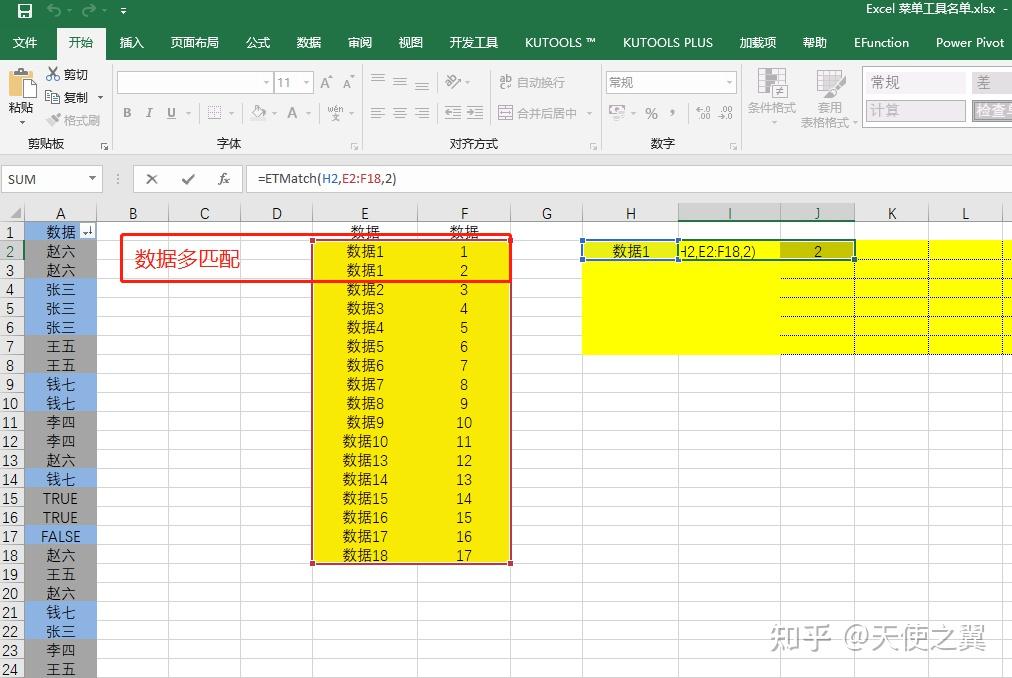1012x678 pixels.
Task: Click the Fill Color bucket icon
Action: [x=259, y=113]
